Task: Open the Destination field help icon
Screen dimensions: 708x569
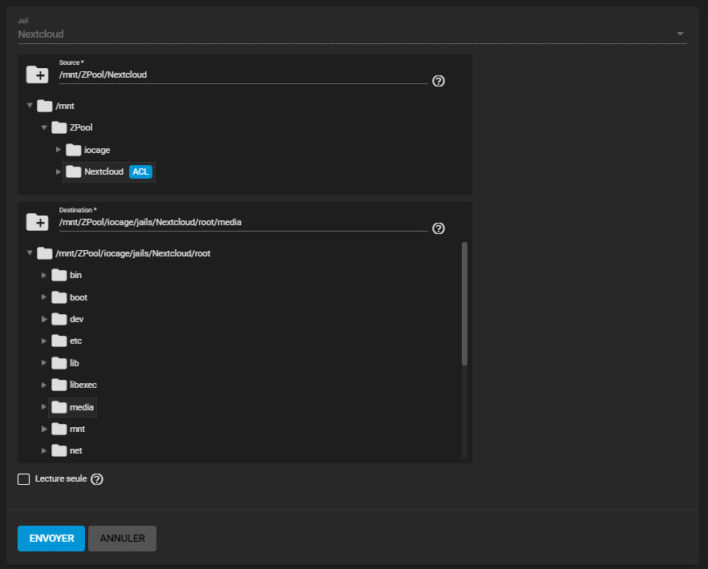Action: pyautogui.click(x=438, y=228)
